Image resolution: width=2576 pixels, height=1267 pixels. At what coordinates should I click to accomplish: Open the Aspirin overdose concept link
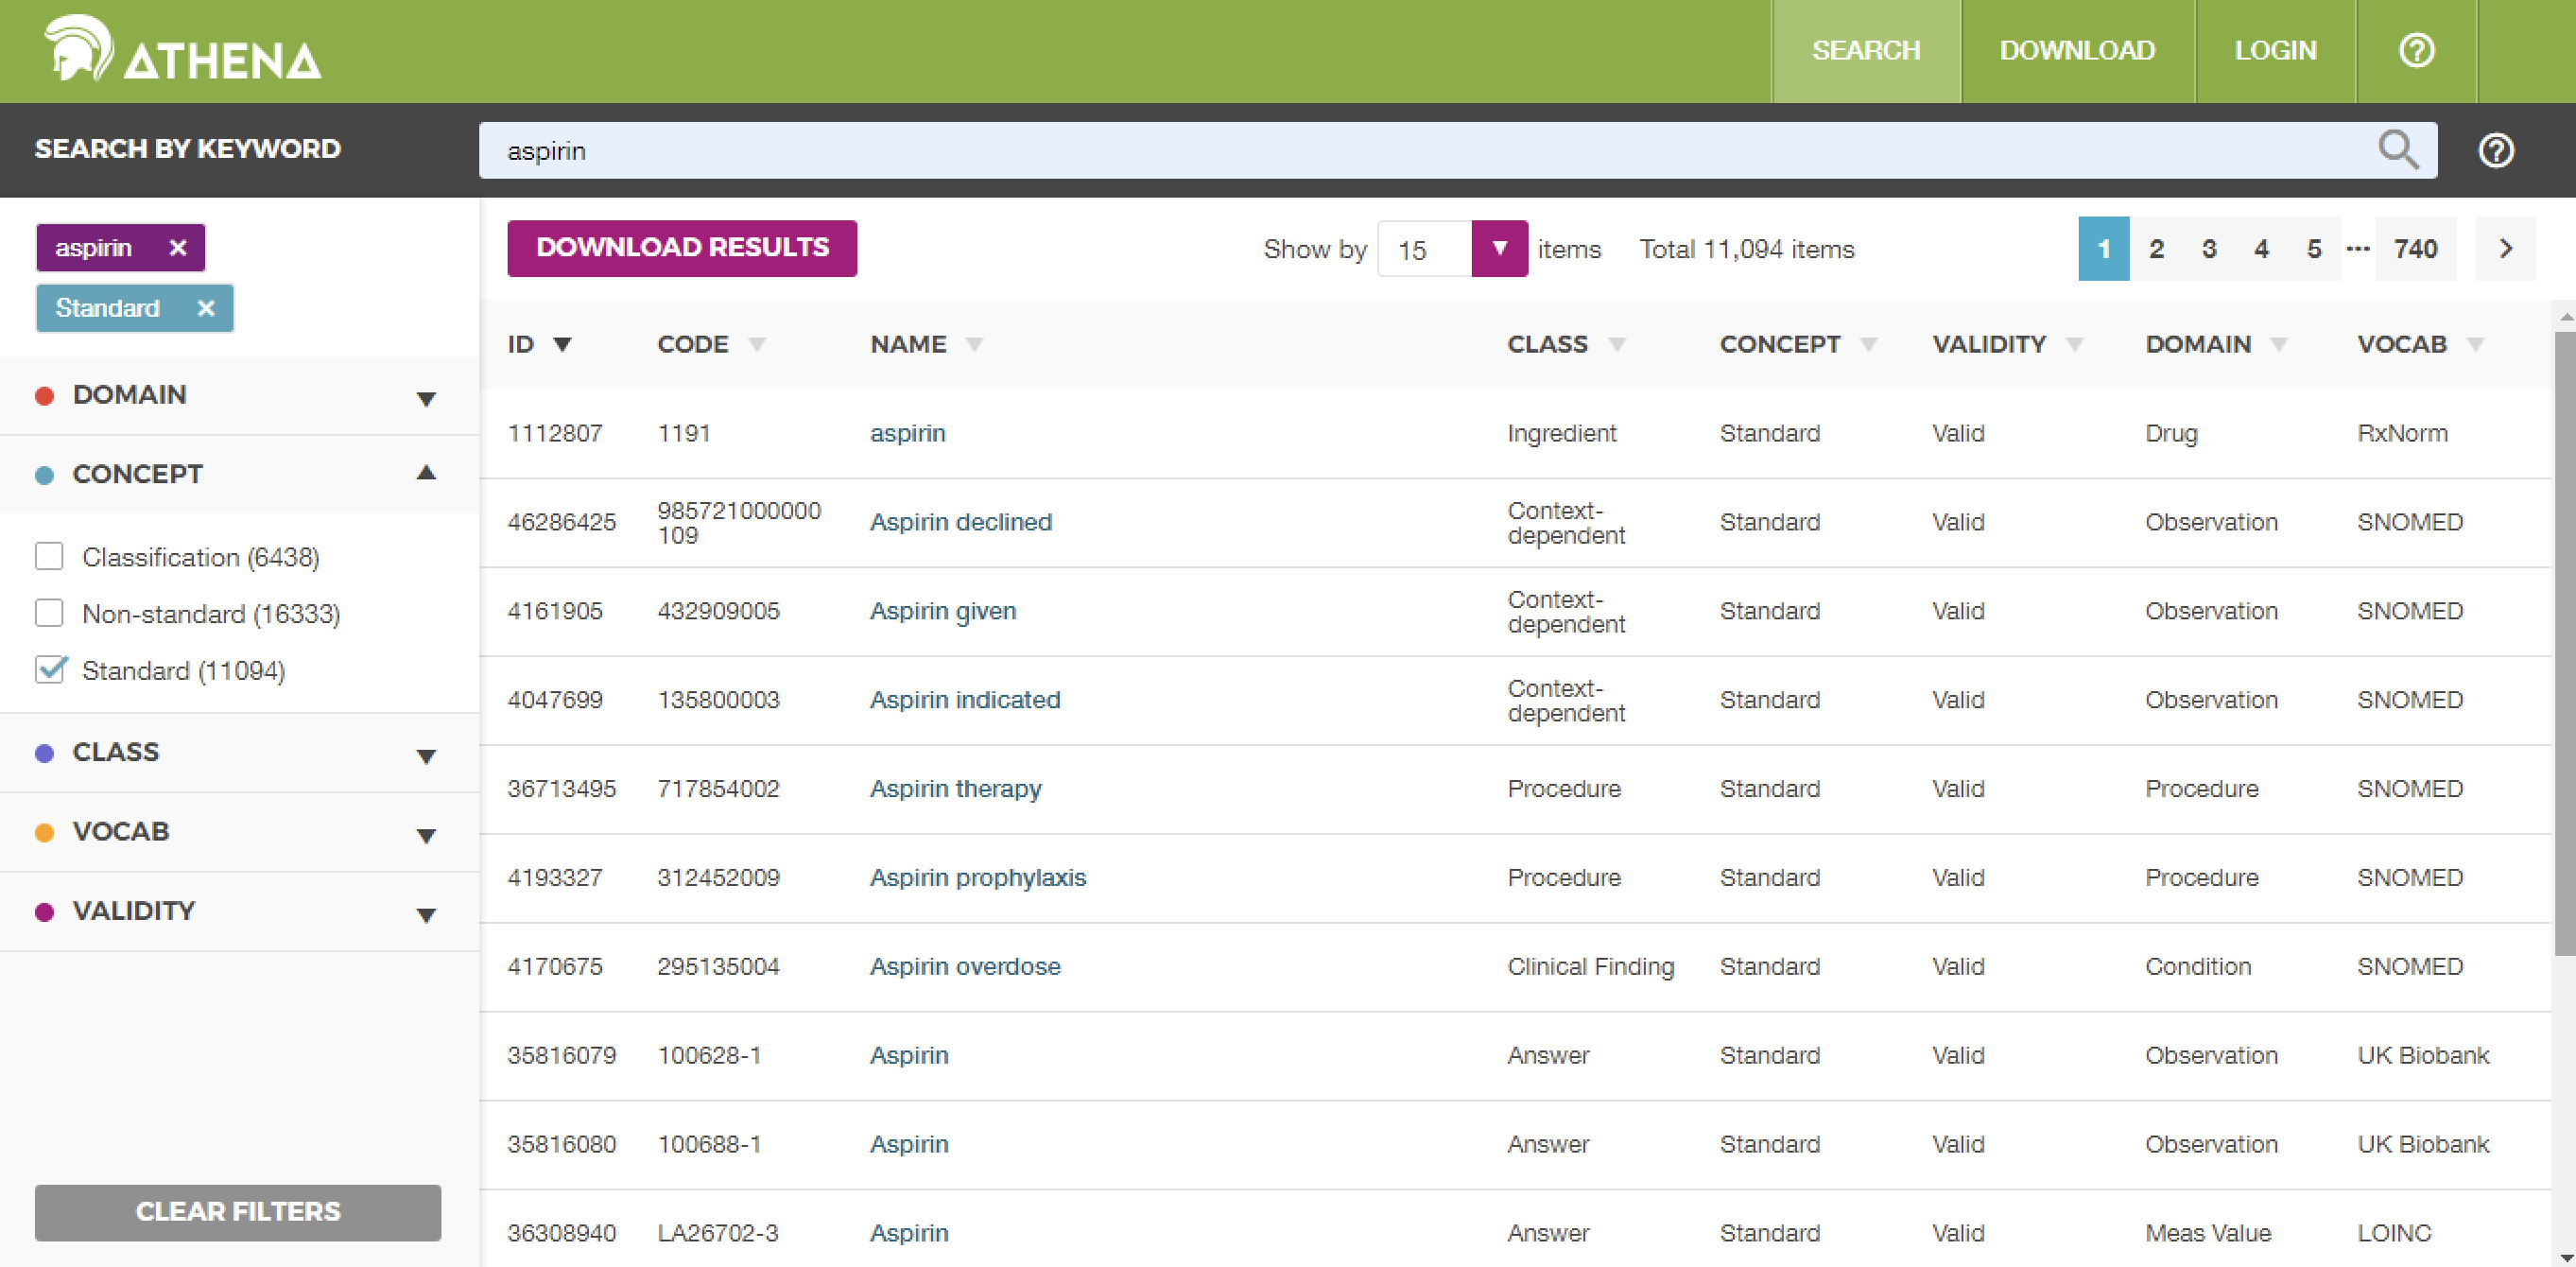click(964, 966)
